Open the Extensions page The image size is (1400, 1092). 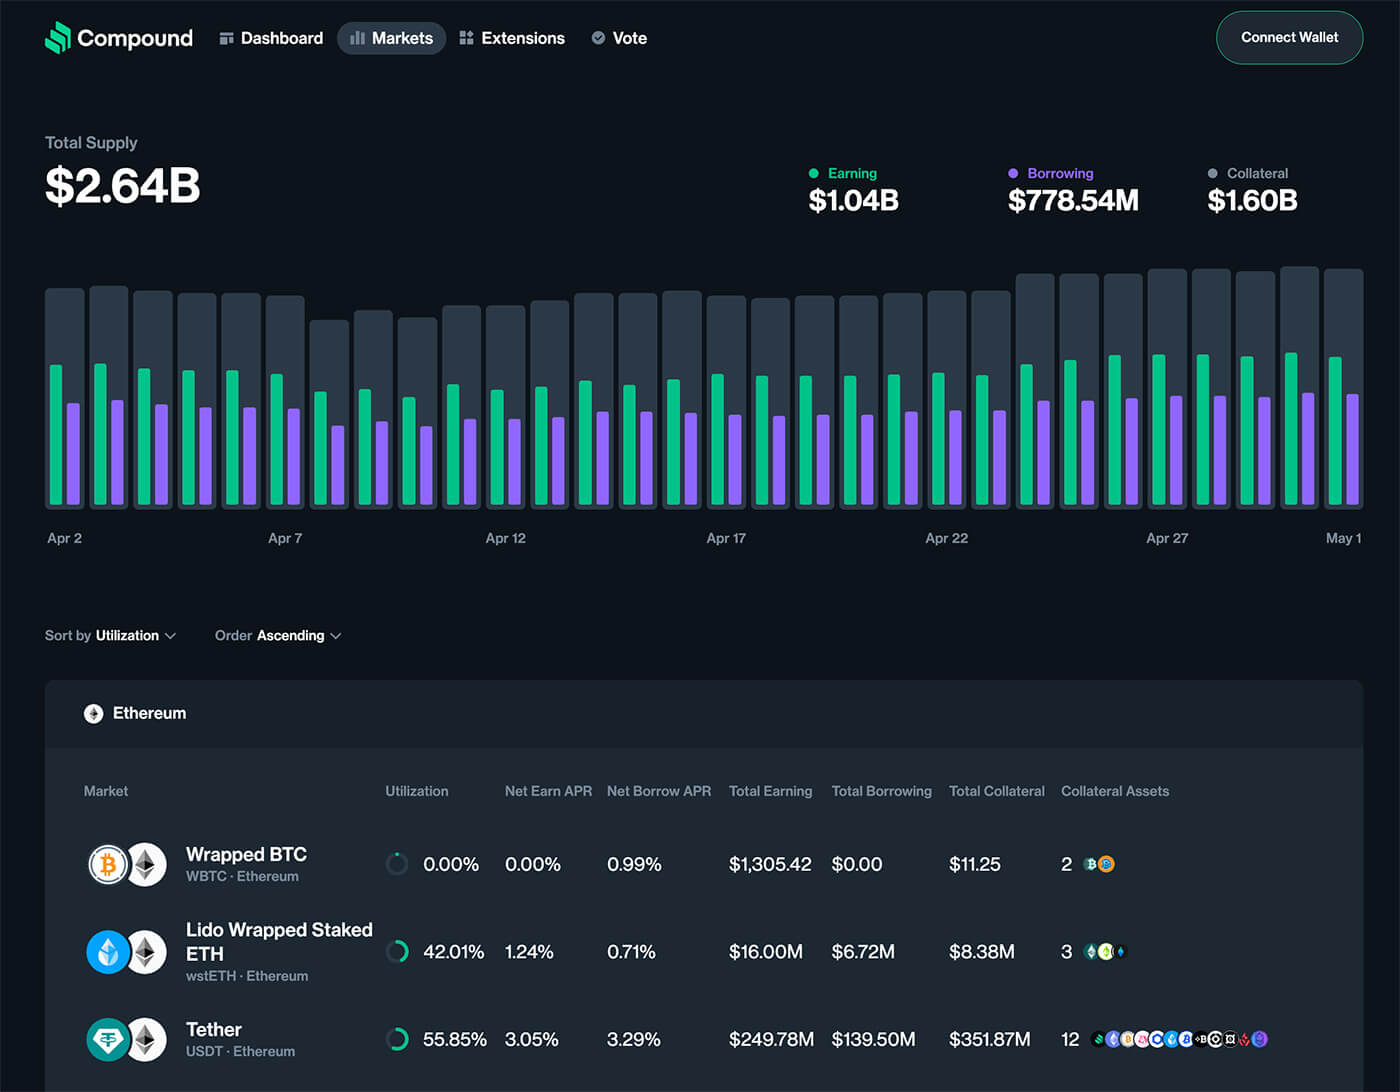511,38
